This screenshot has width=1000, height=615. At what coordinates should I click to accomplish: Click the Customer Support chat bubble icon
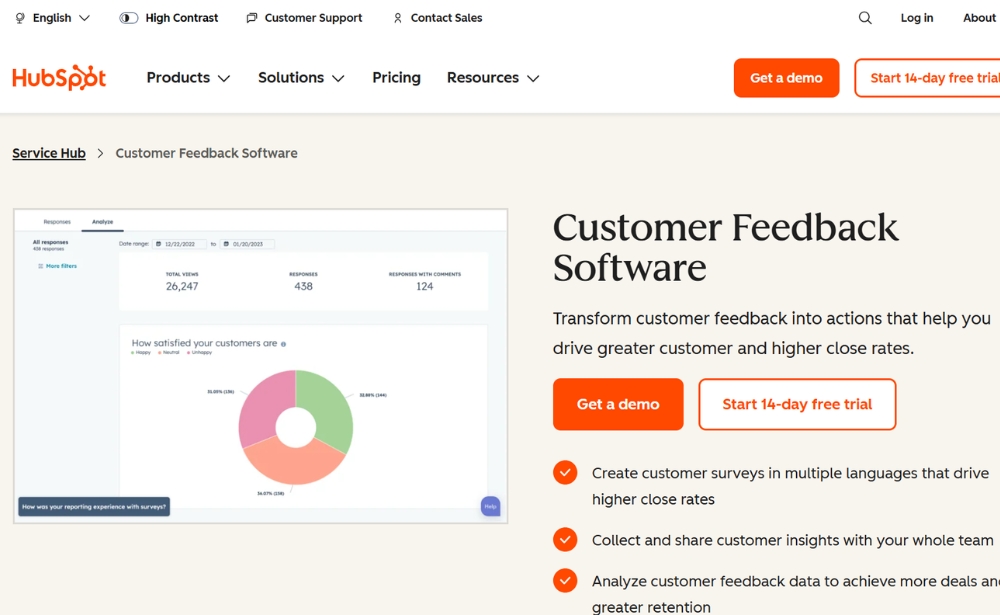tap(250, 17)
